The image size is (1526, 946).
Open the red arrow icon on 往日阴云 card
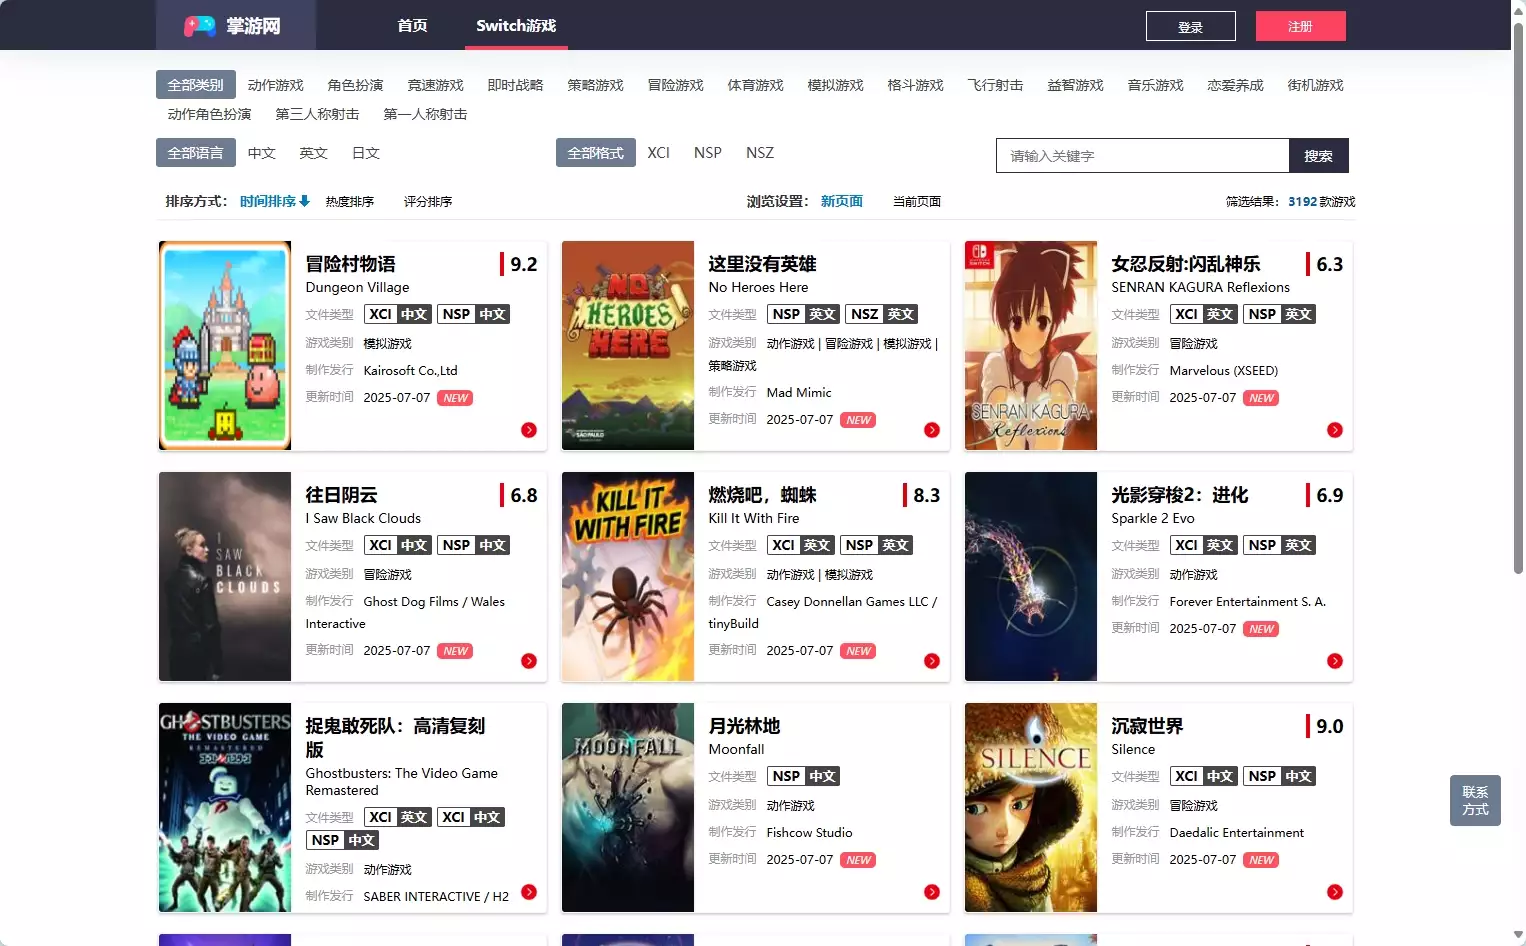(529, 661)
